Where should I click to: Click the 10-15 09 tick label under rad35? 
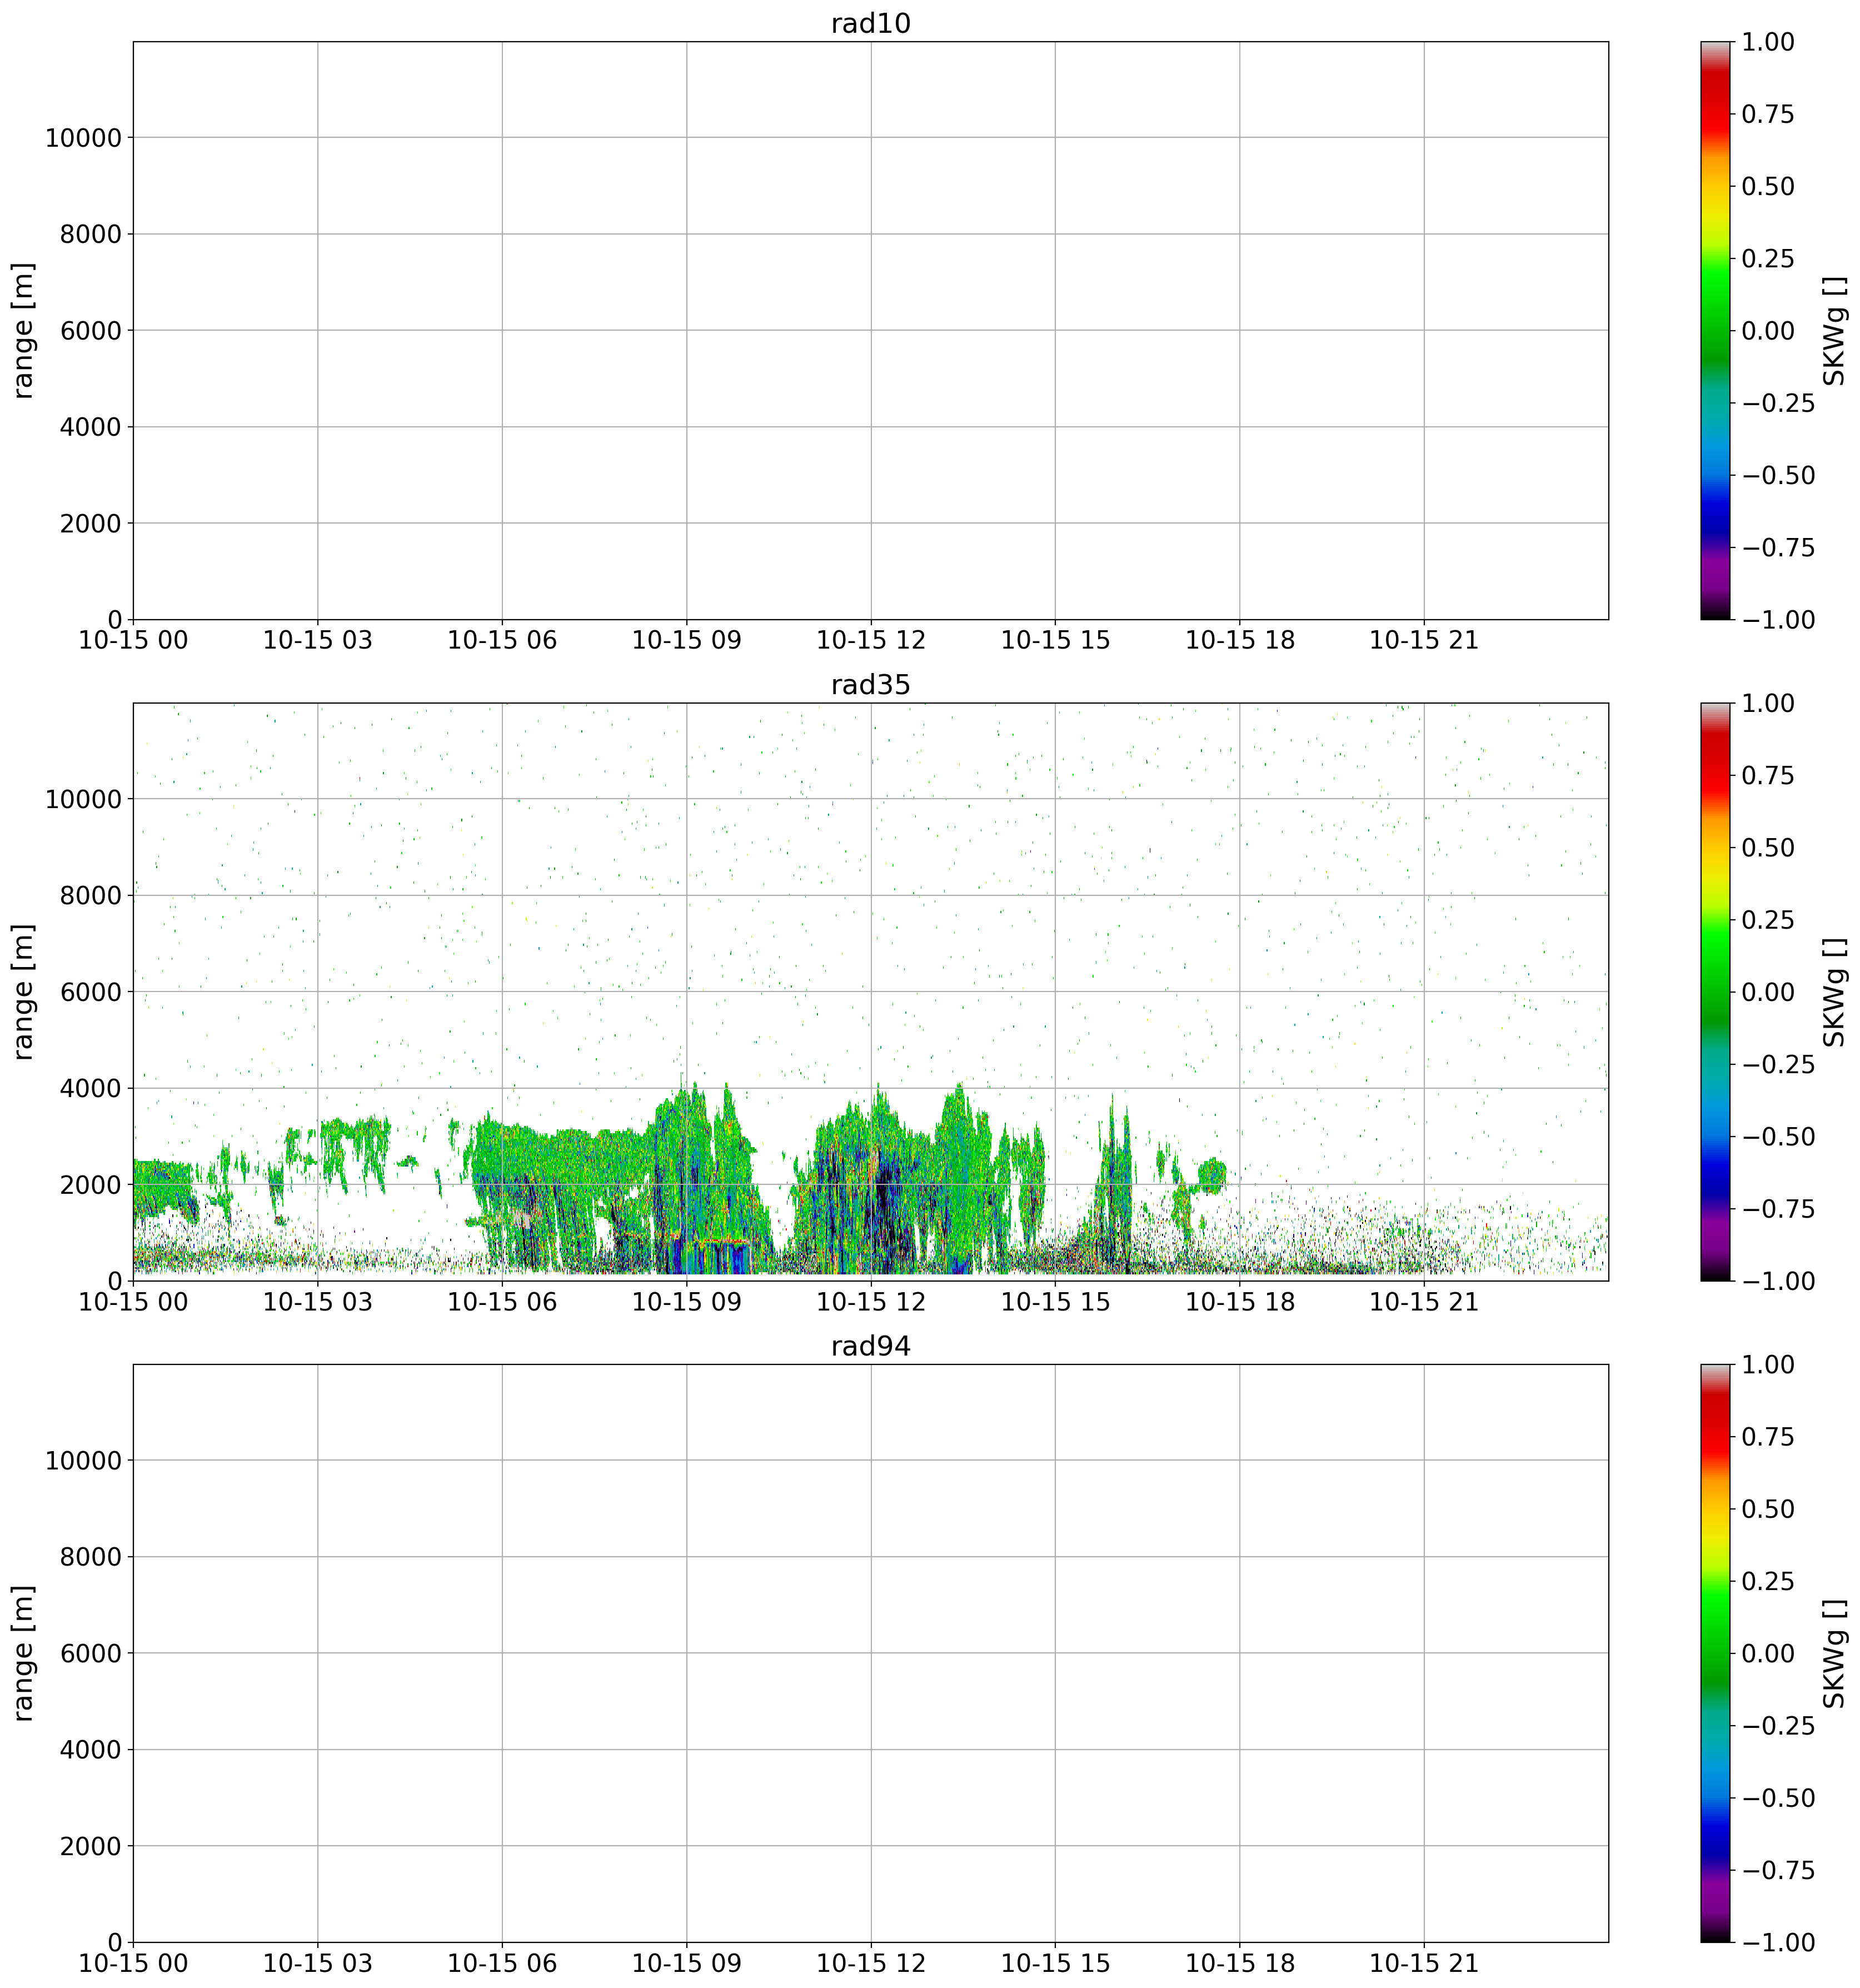pos(686,1302)
